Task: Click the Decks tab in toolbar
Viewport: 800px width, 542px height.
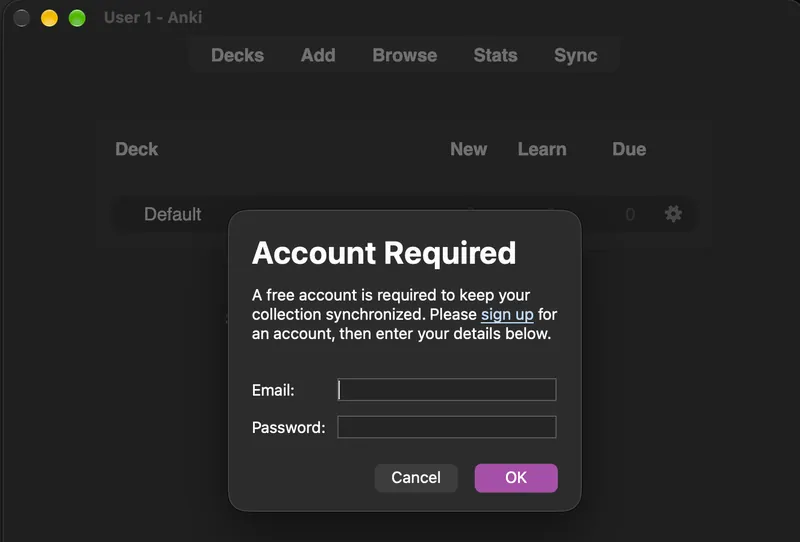Action: tap(238, 55)
